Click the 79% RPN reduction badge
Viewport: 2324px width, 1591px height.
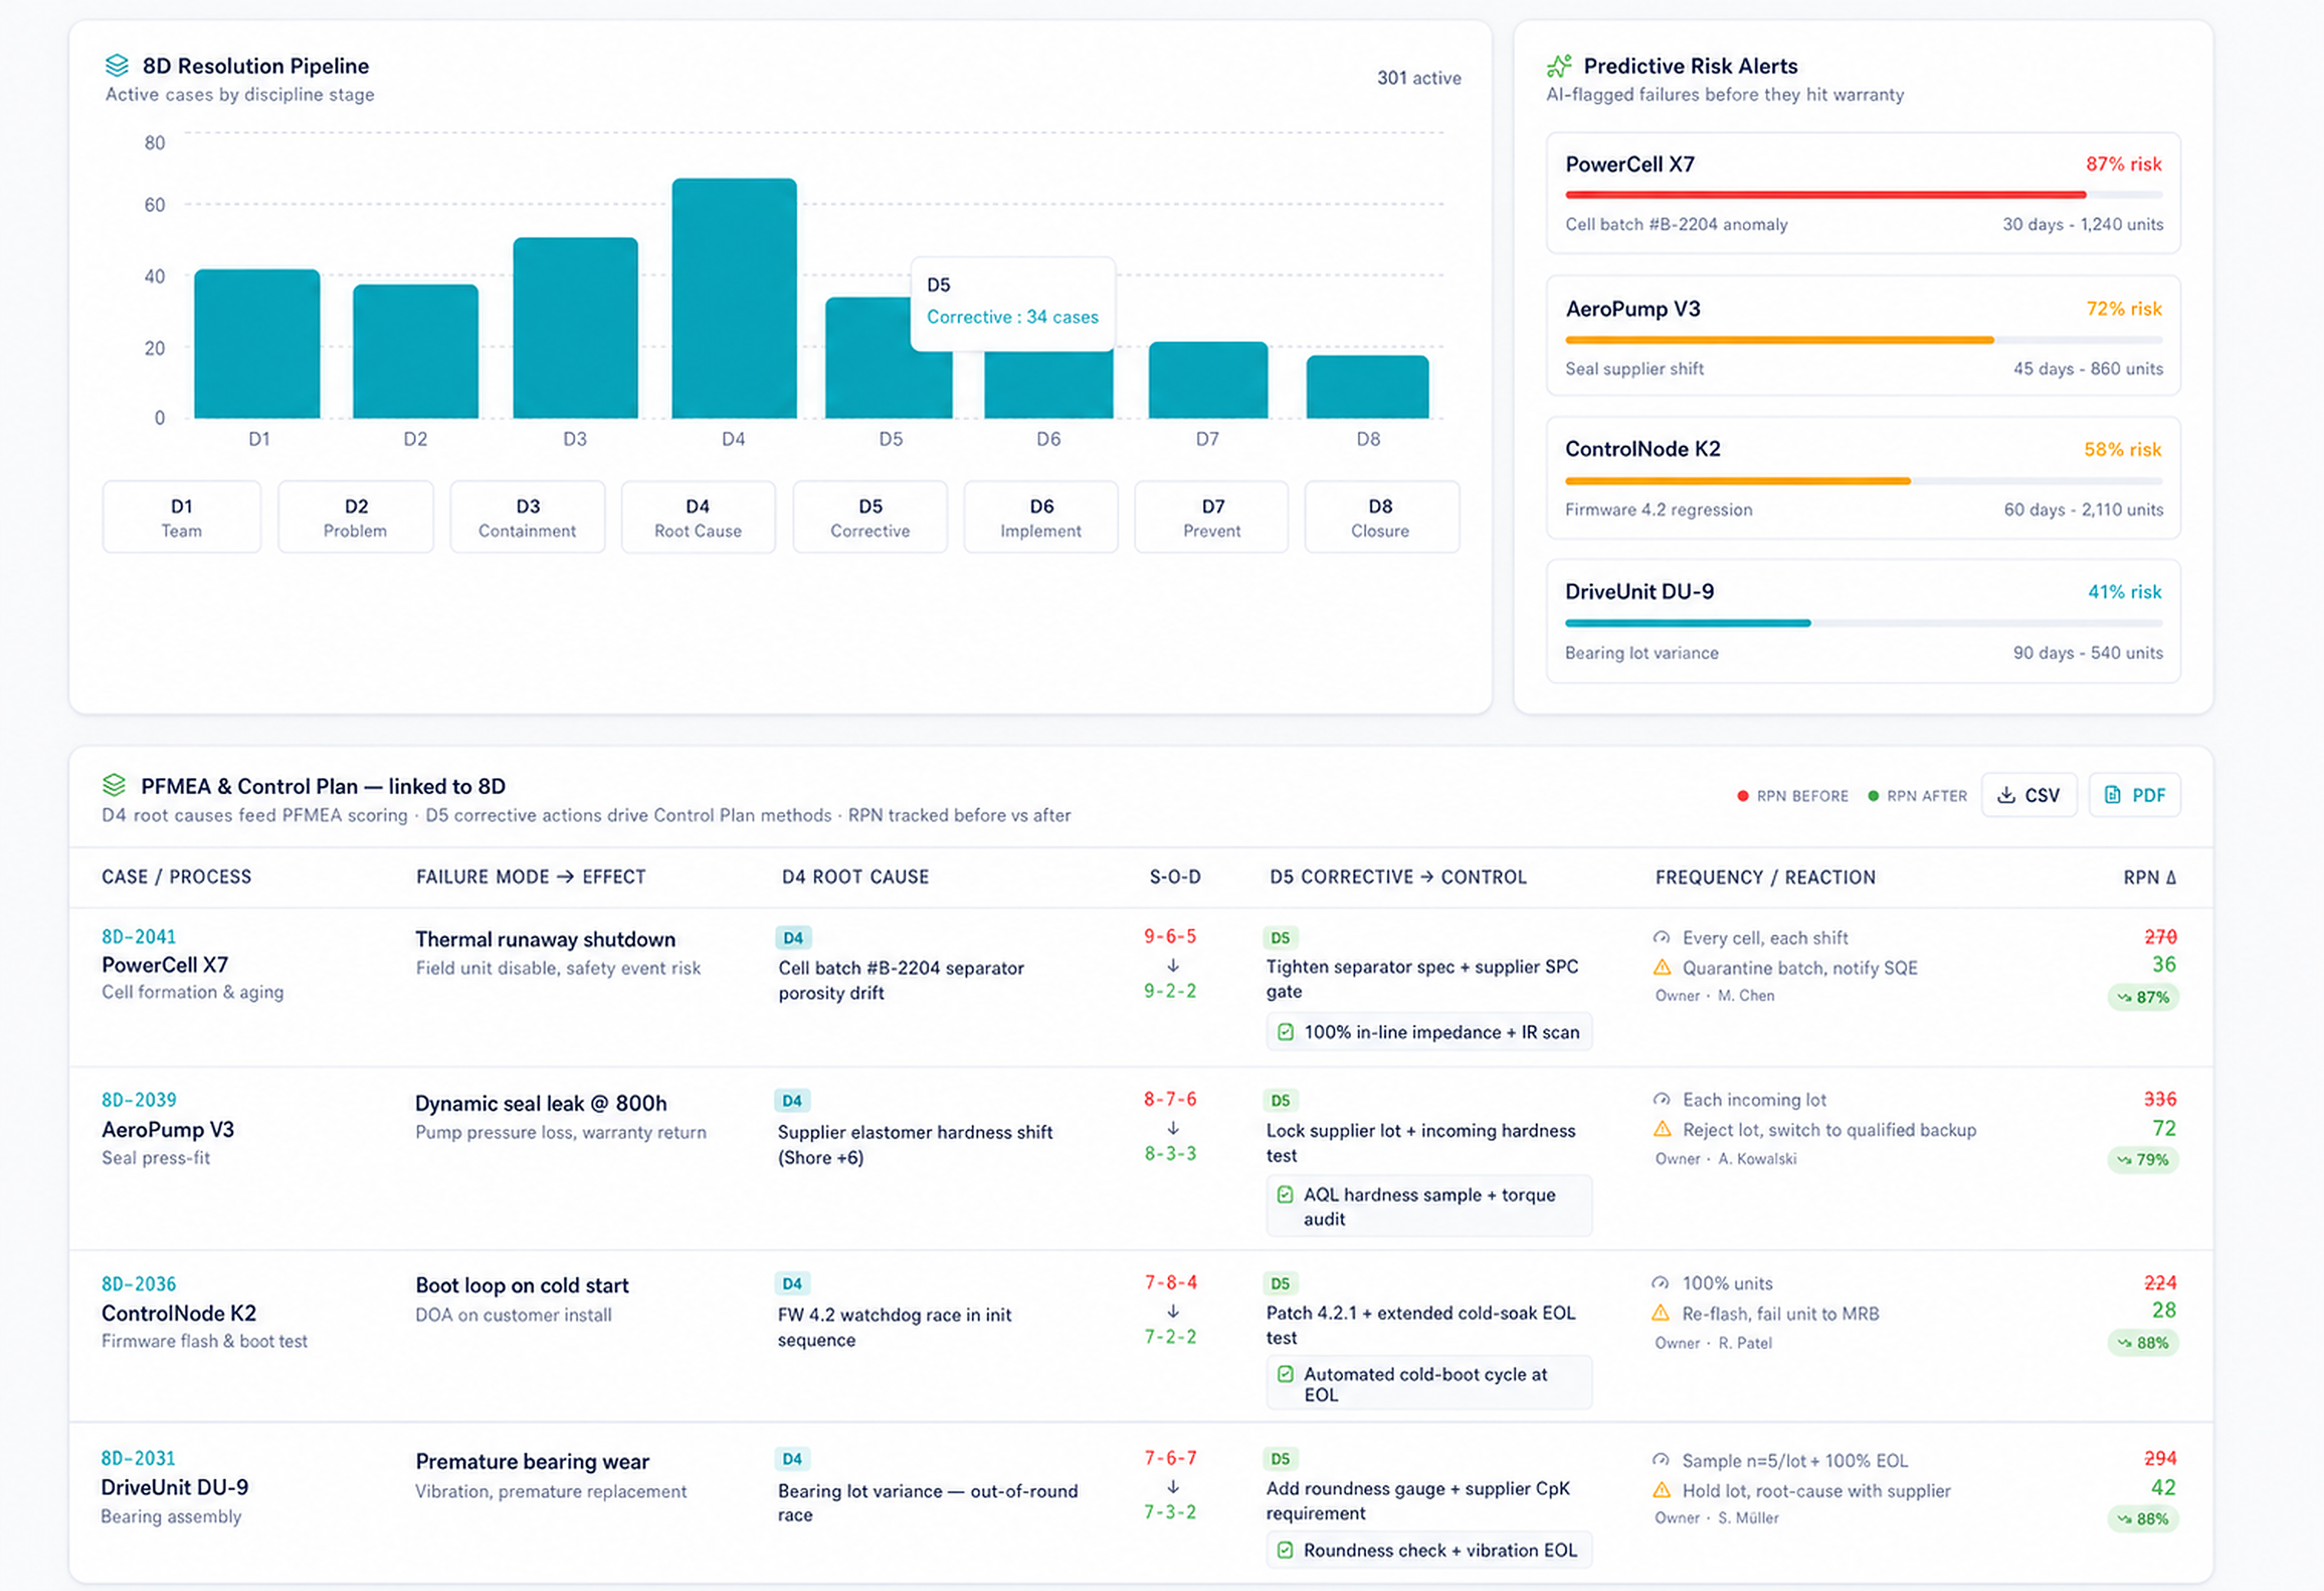tap(2143, 1160)
